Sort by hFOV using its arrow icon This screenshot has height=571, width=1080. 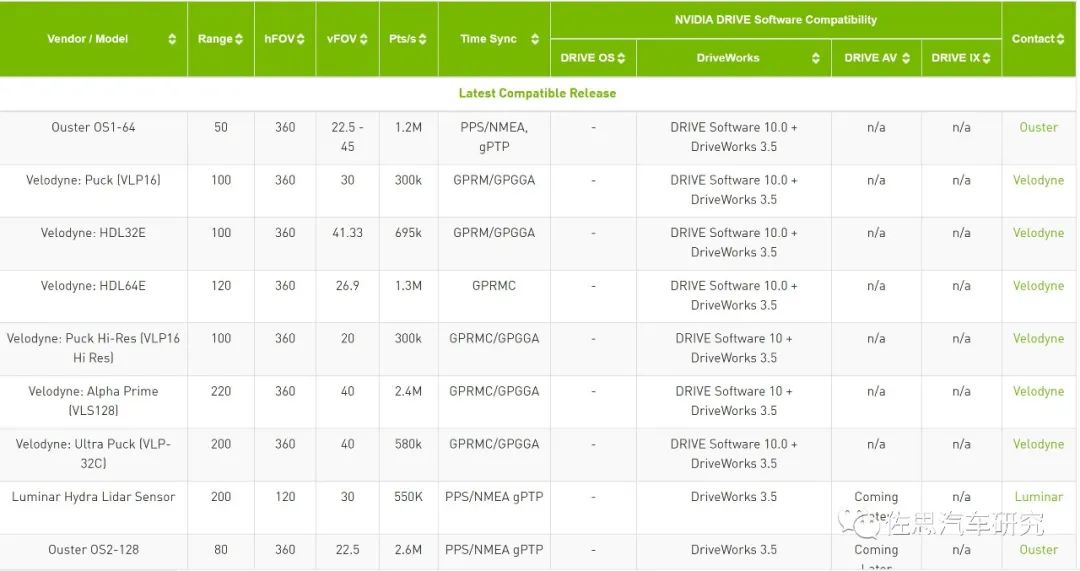pos(301,40)
